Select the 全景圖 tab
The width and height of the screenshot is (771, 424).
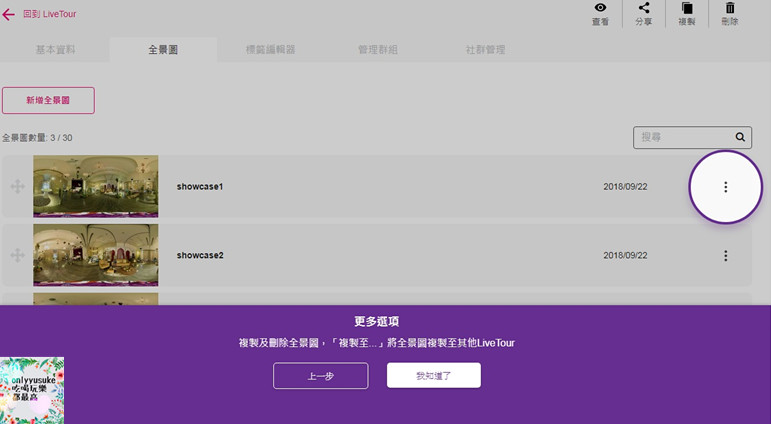pyautogui.click(x=163, y=50)
